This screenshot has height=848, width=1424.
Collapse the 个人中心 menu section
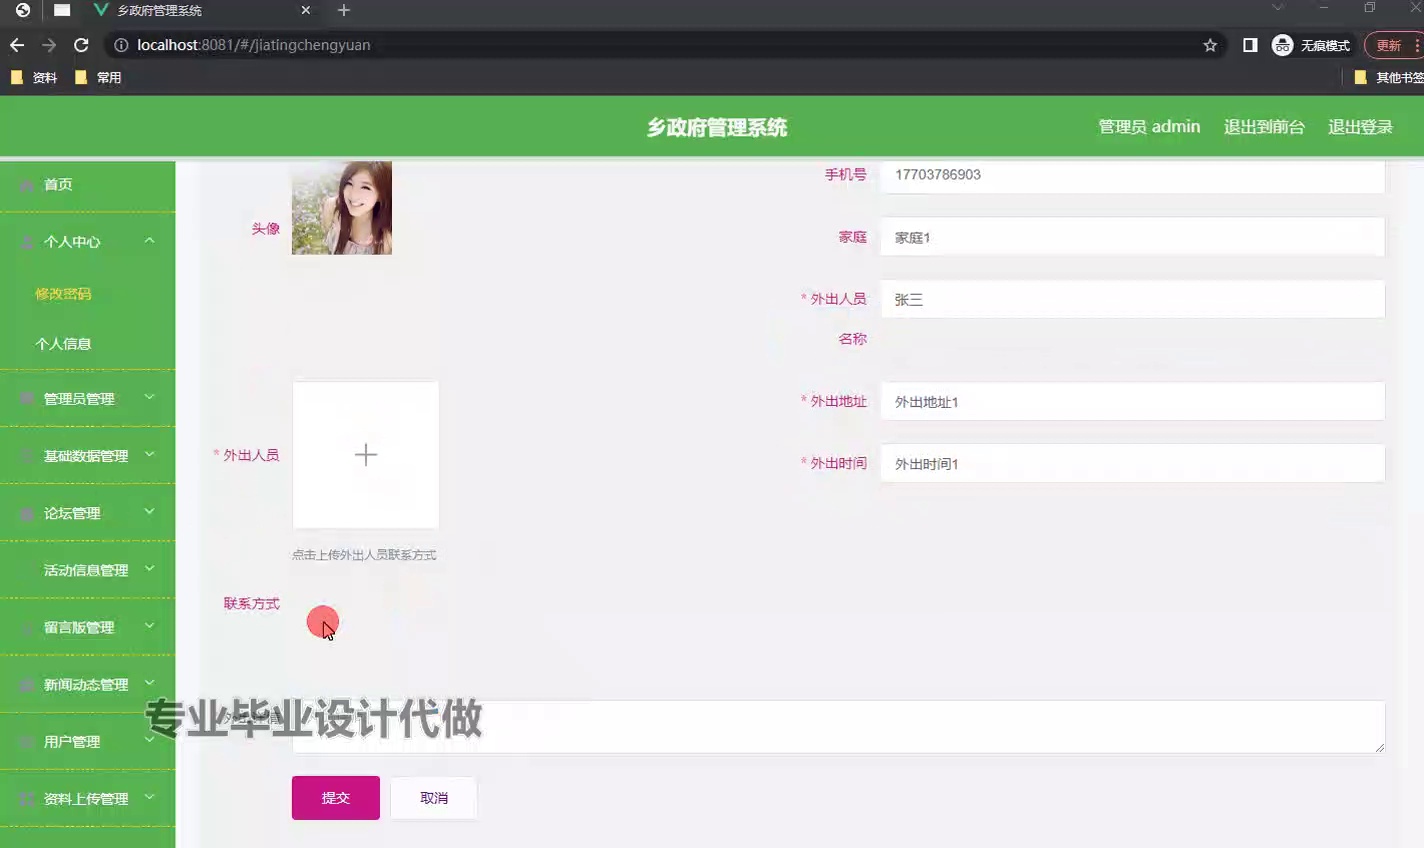pos(149,241)
